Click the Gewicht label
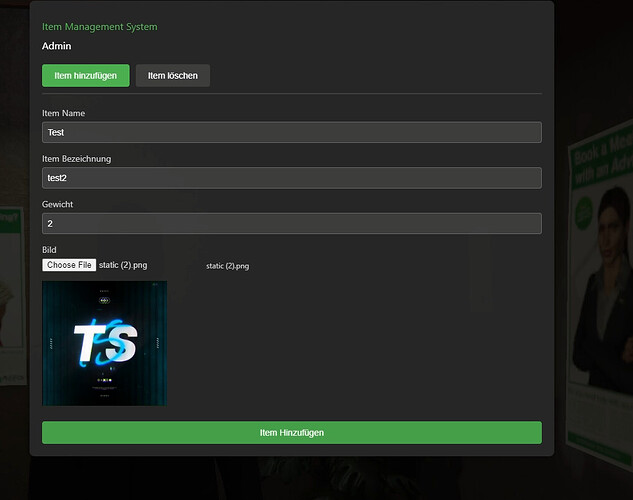This screenshot has width=633, height=500. point(57,205)
